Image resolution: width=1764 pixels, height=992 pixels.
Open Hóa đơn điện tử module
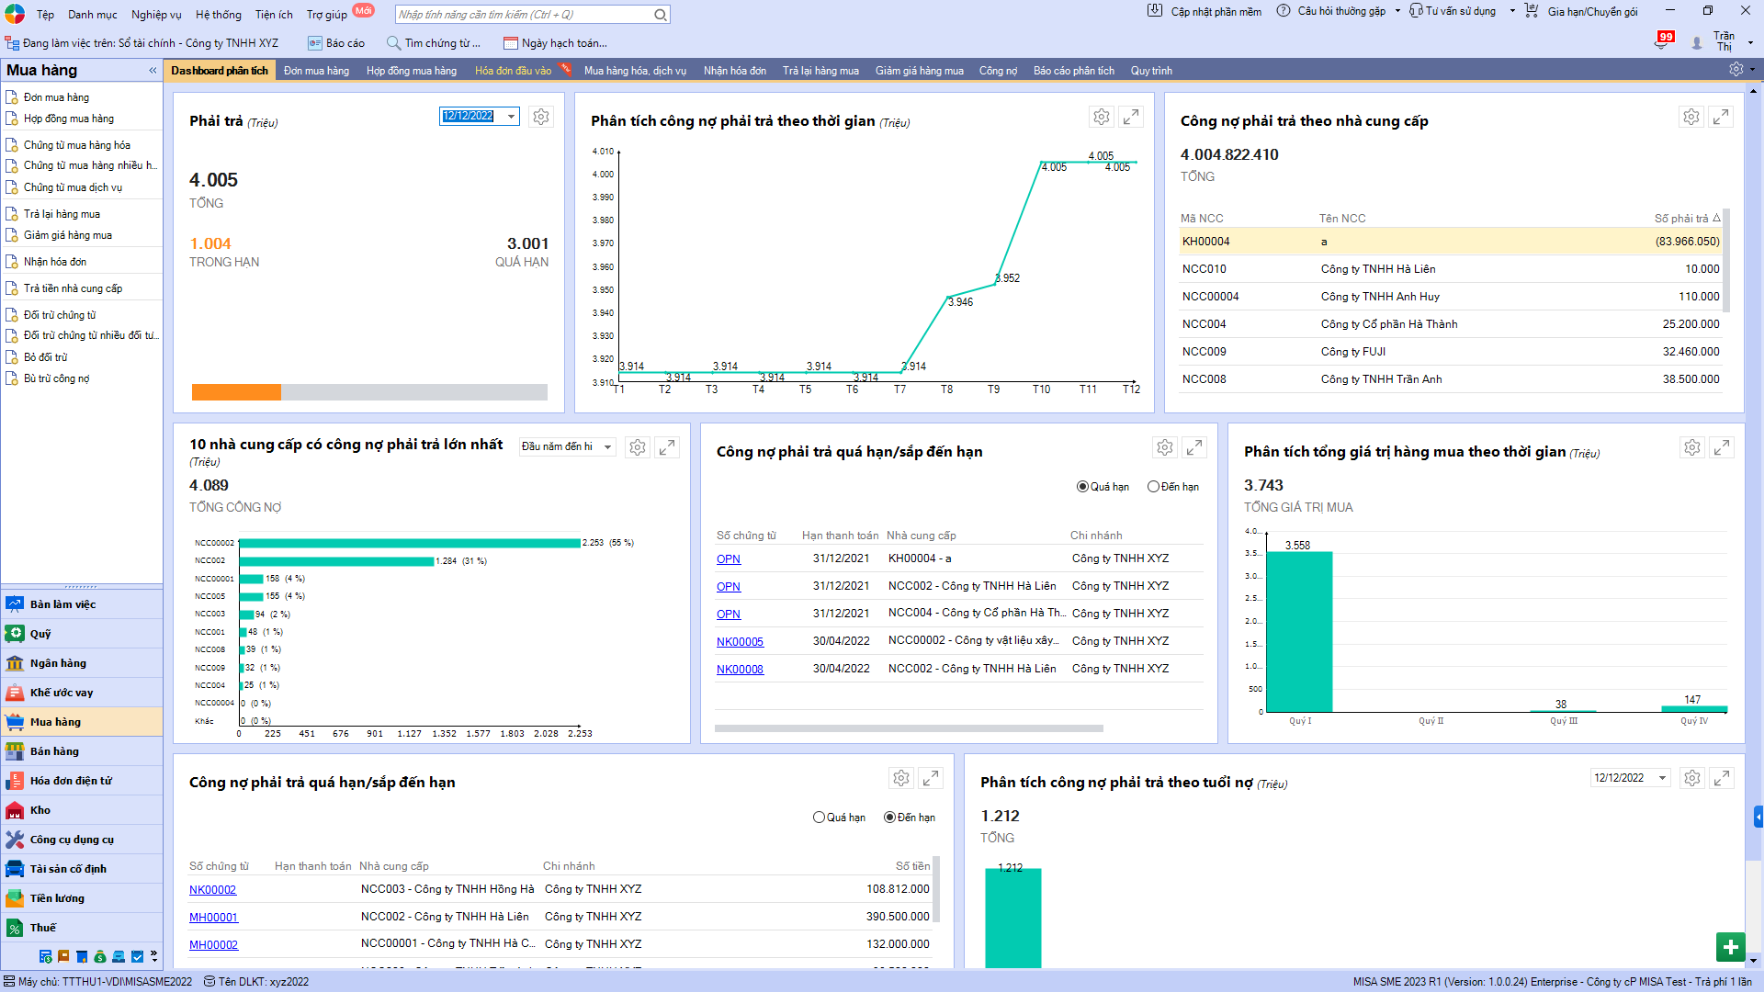point(70,781)
